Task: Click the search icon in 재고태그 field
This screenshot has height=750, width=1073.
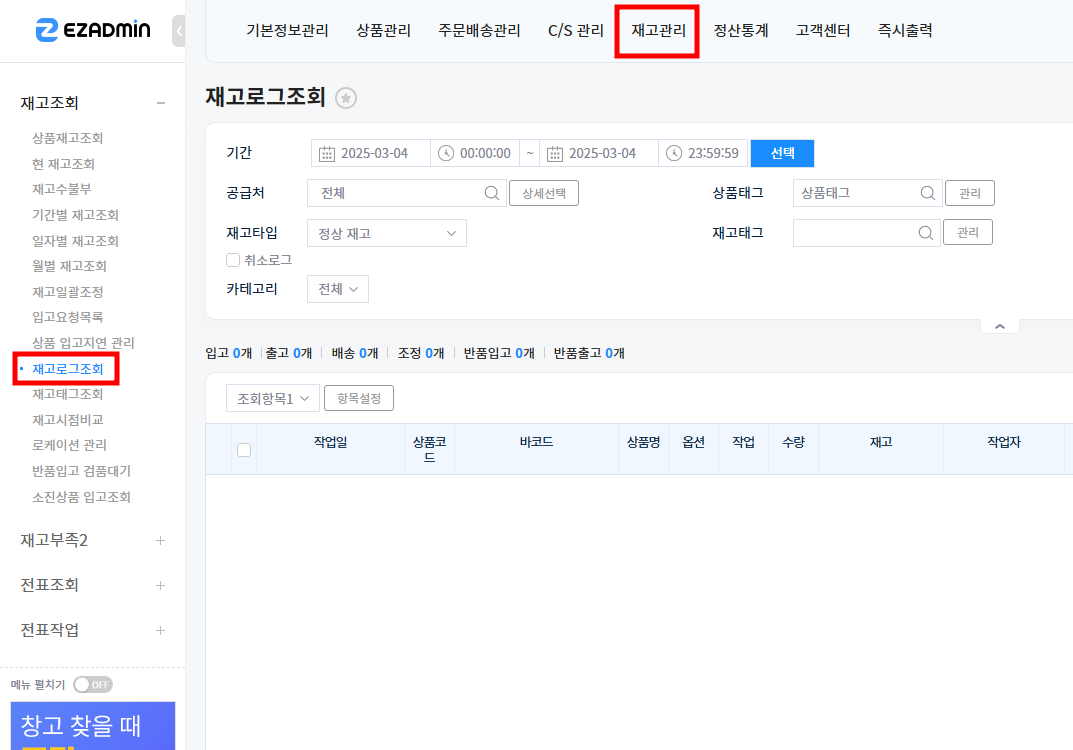Action: point(927,233)
